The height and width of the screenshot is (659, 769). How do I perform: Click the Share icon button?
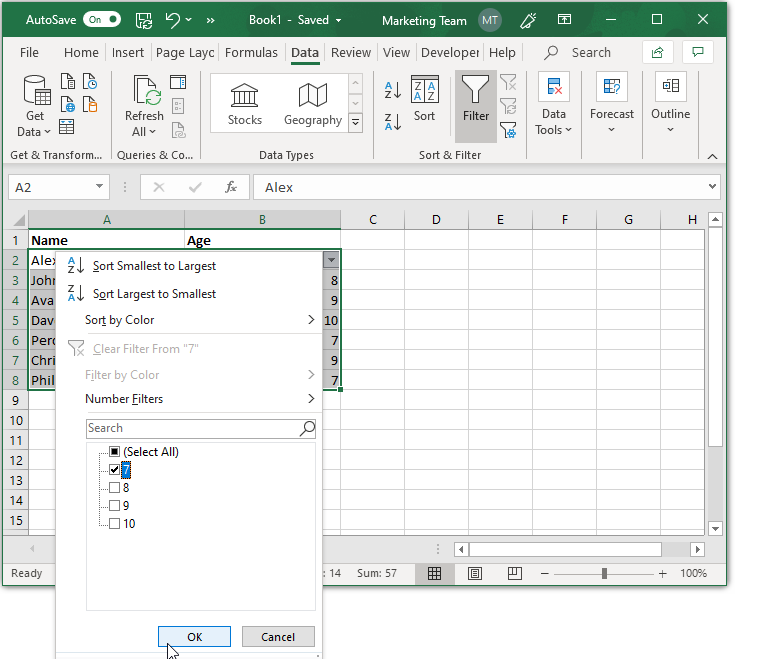[x=658, y=52]
